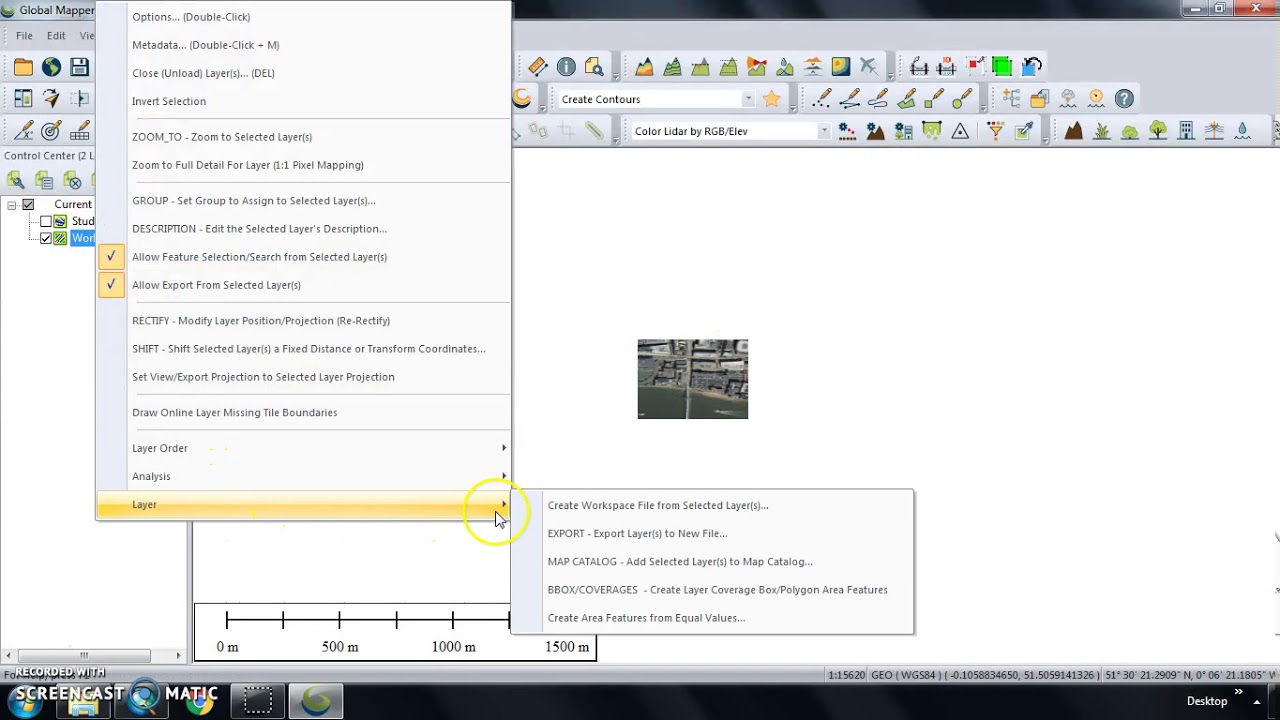The image size is (1280, 720).
Task: Open the Create Contours dropdown
Action: 748,99
